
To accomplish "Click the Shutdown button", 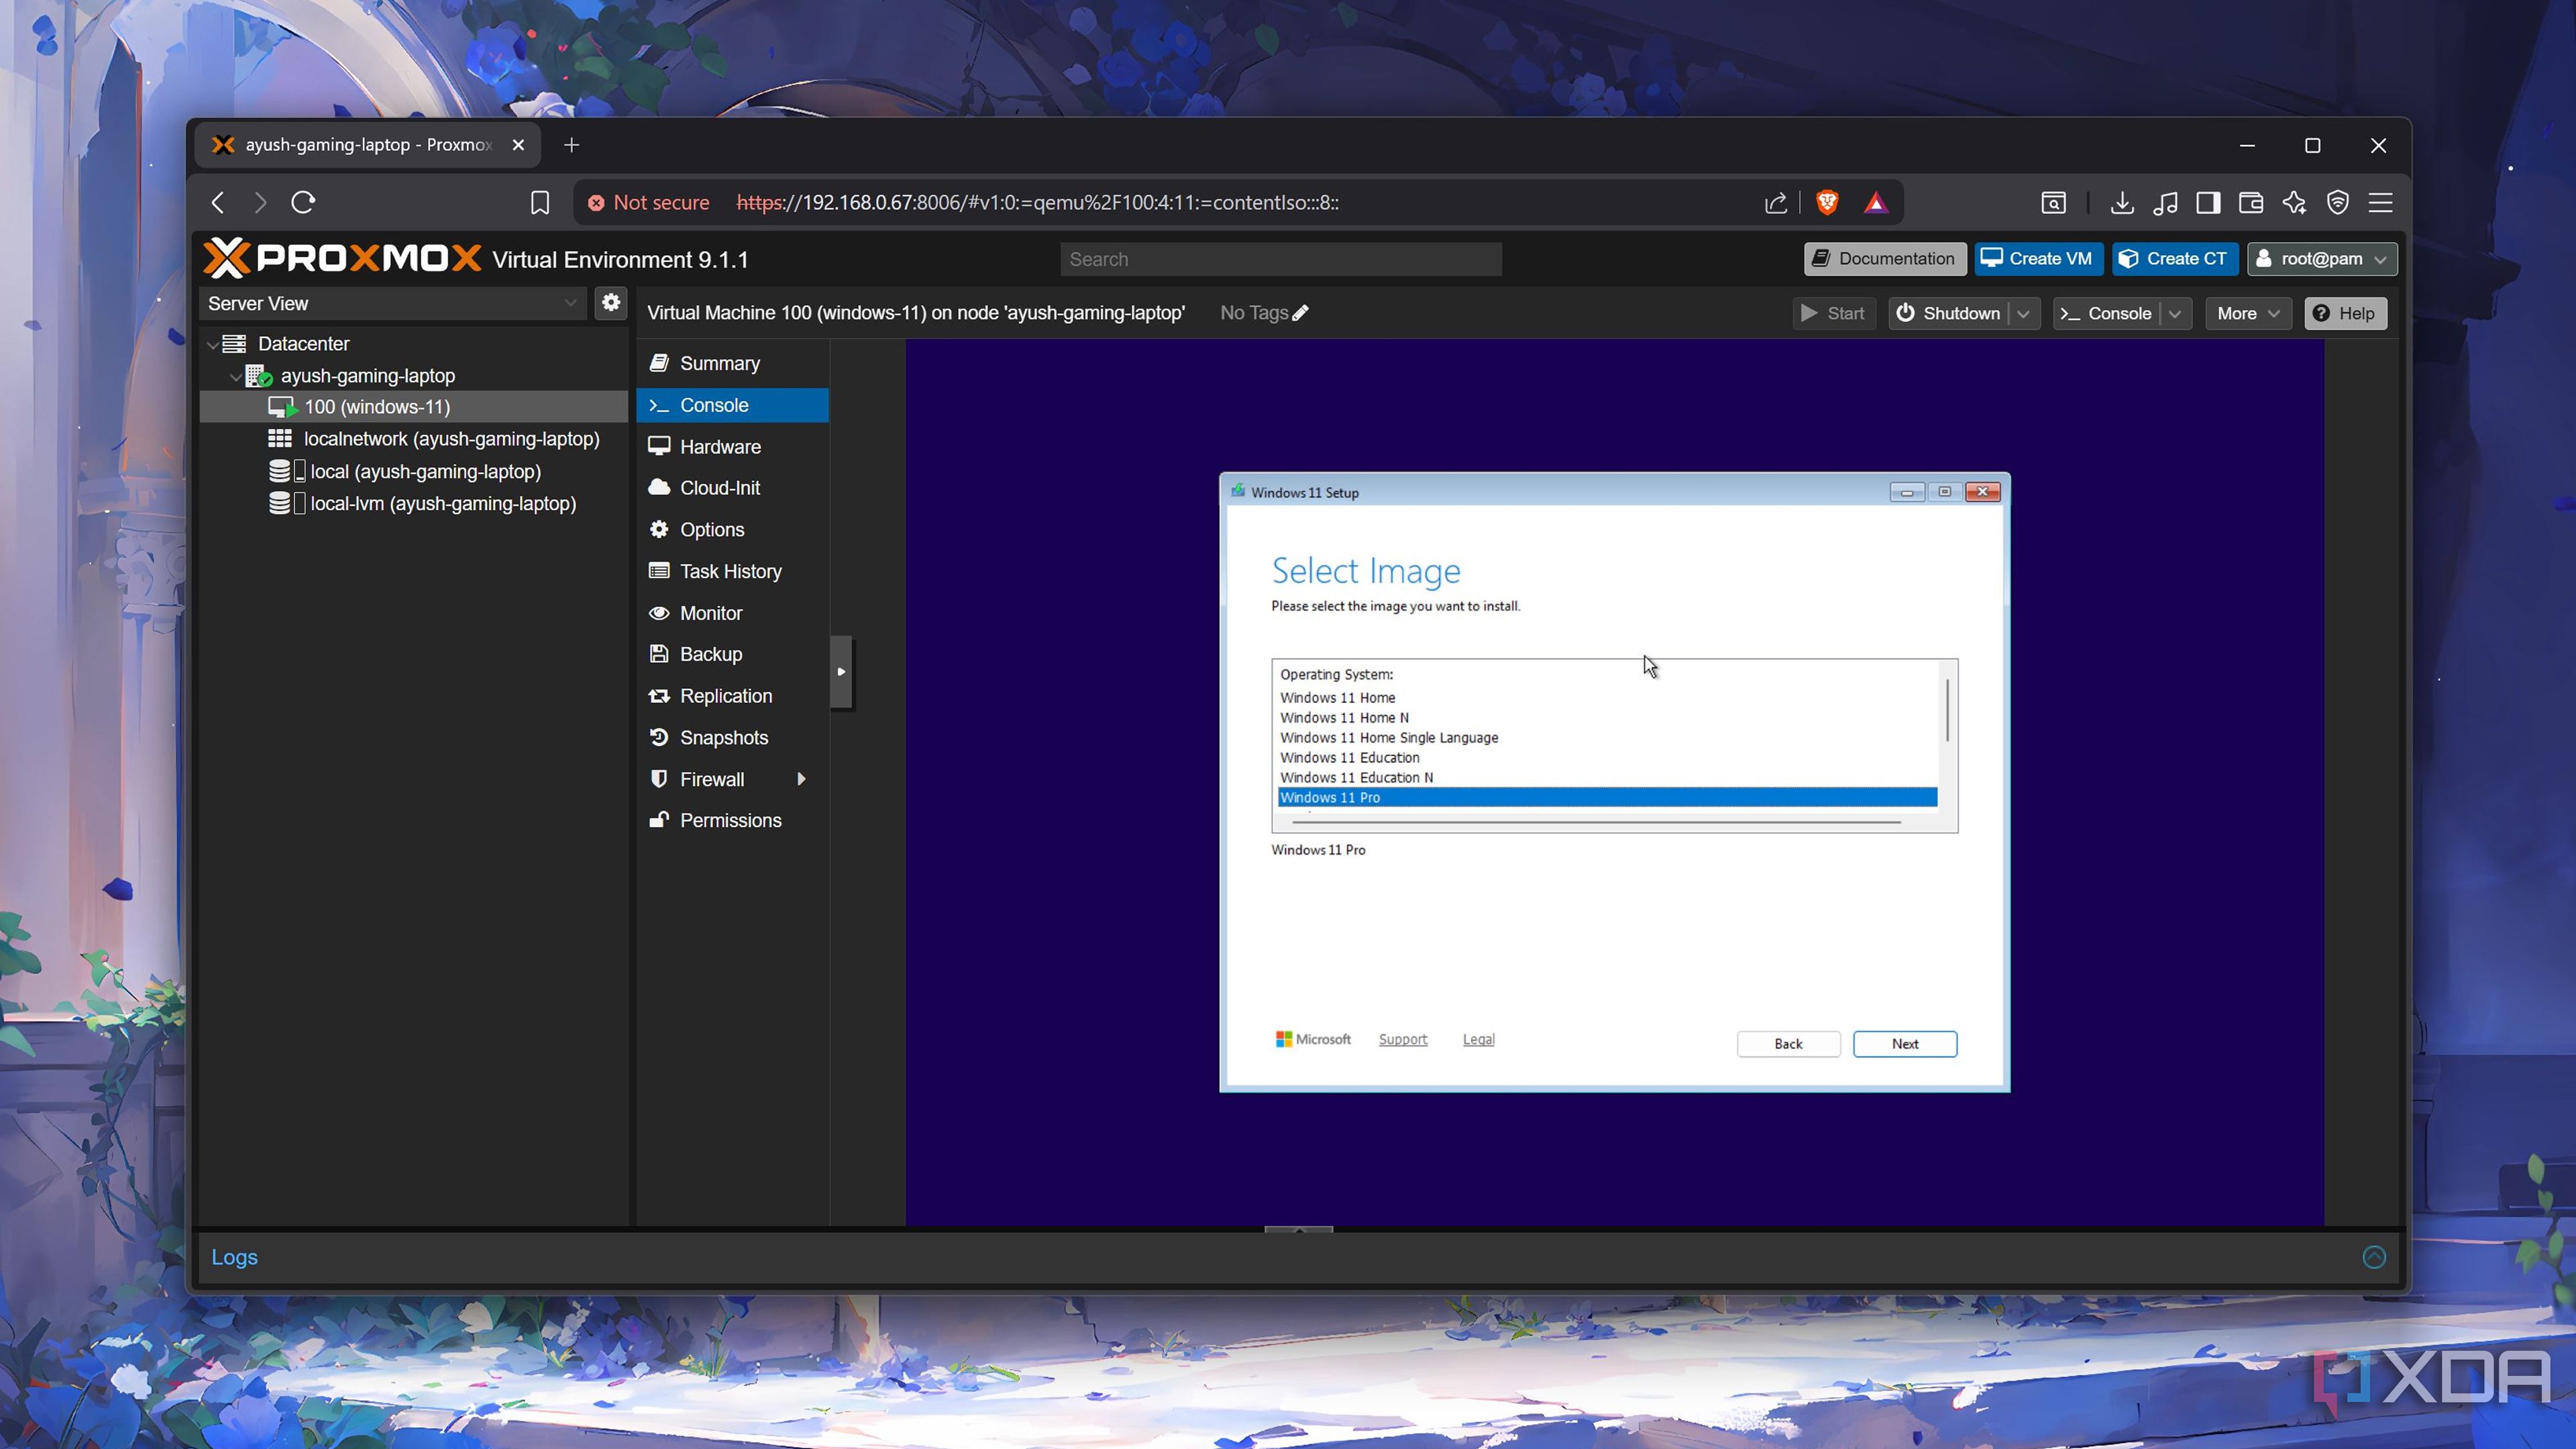I will click(x=1948, y=314).
